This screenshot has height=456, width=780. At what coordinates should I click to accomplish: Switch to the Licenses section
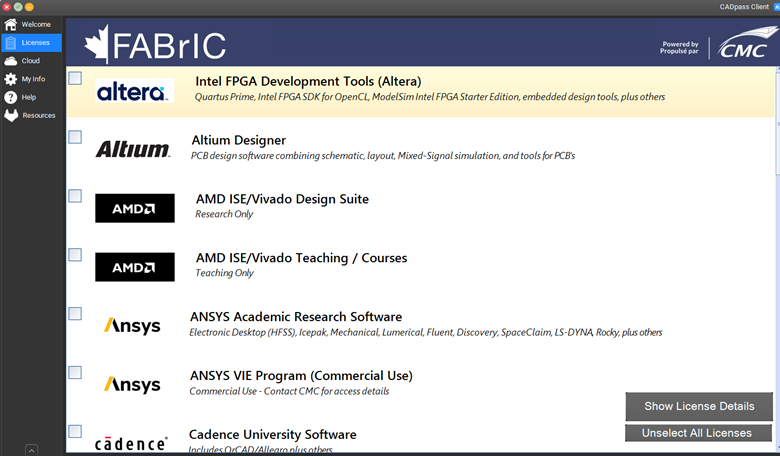(x=31, y=43)
